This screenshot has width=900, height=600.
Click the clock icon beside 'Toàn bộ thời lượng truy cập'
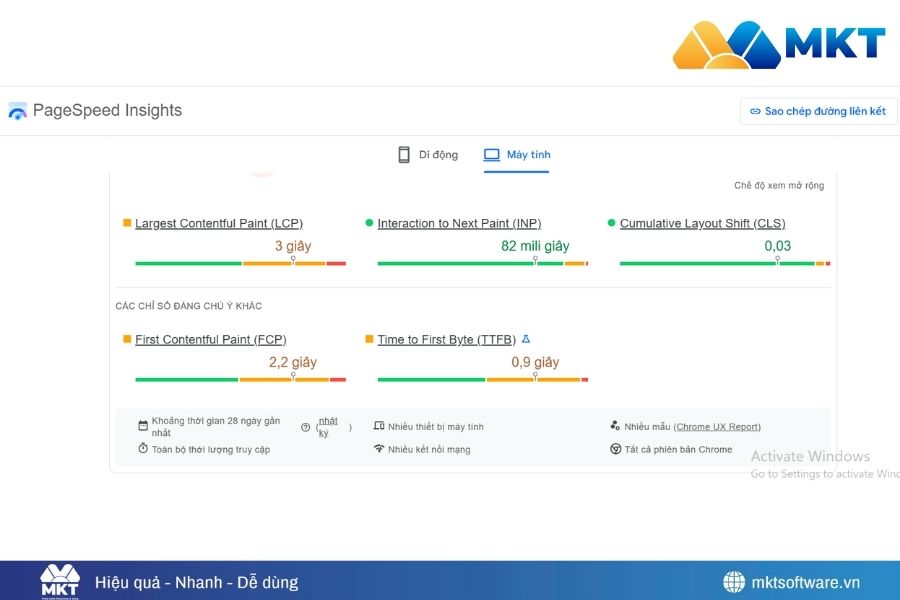141,449
